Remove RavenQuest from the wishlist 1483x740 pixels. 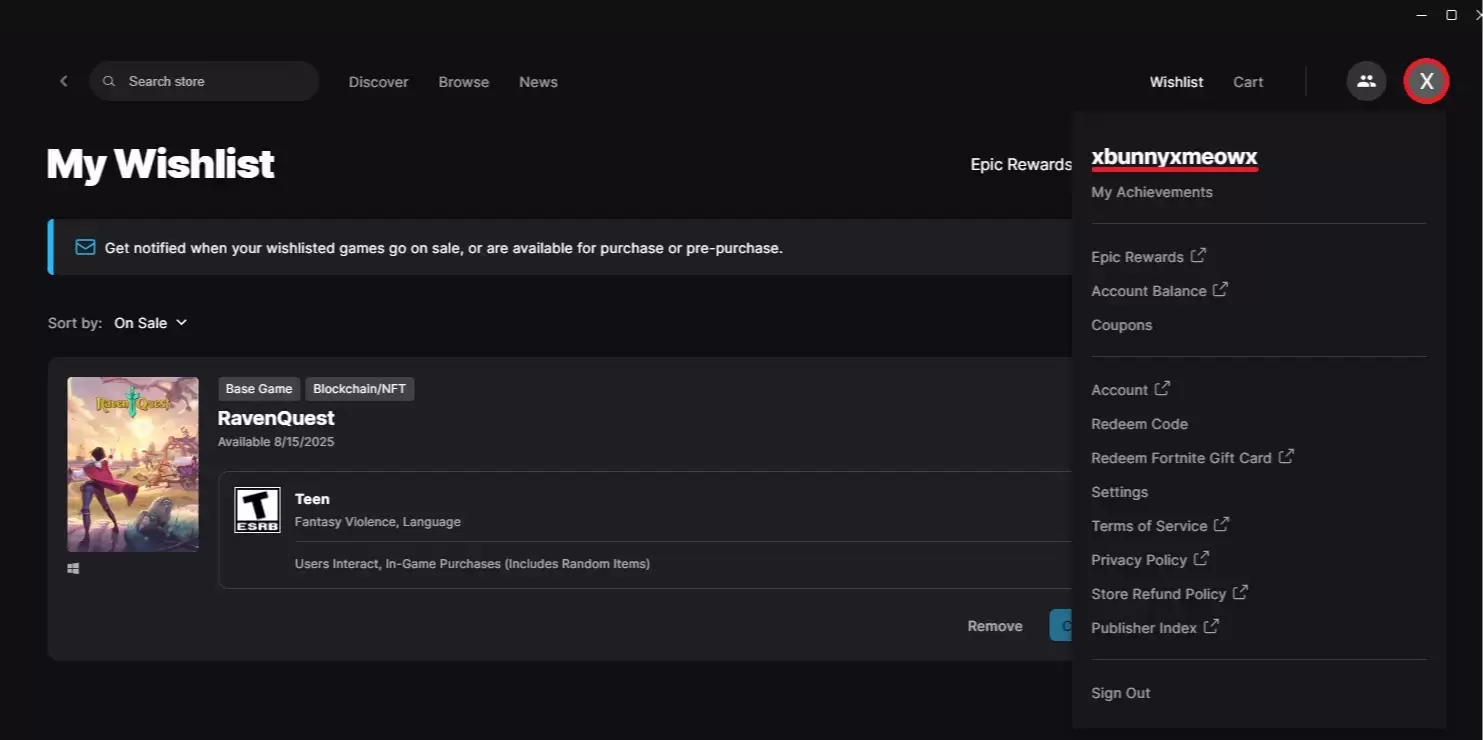(x=994, y=626)
